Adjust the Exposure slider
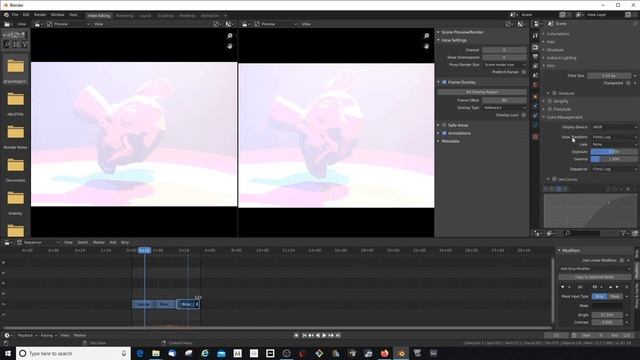 [x=614, y=152]
